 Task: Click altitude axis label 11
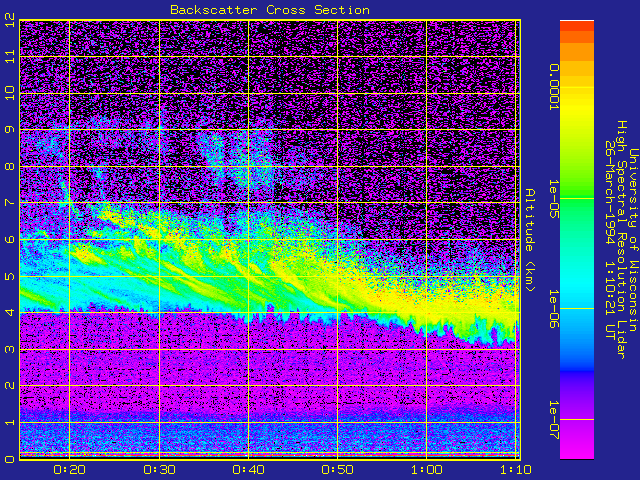(x=10, y=56)
